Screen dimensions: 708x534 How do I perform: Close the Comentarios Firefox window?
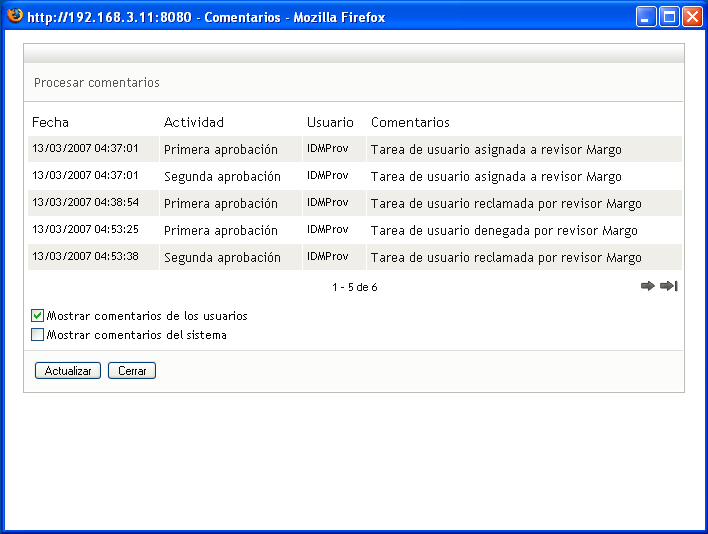pyautogui.click(x=692, y=17)
